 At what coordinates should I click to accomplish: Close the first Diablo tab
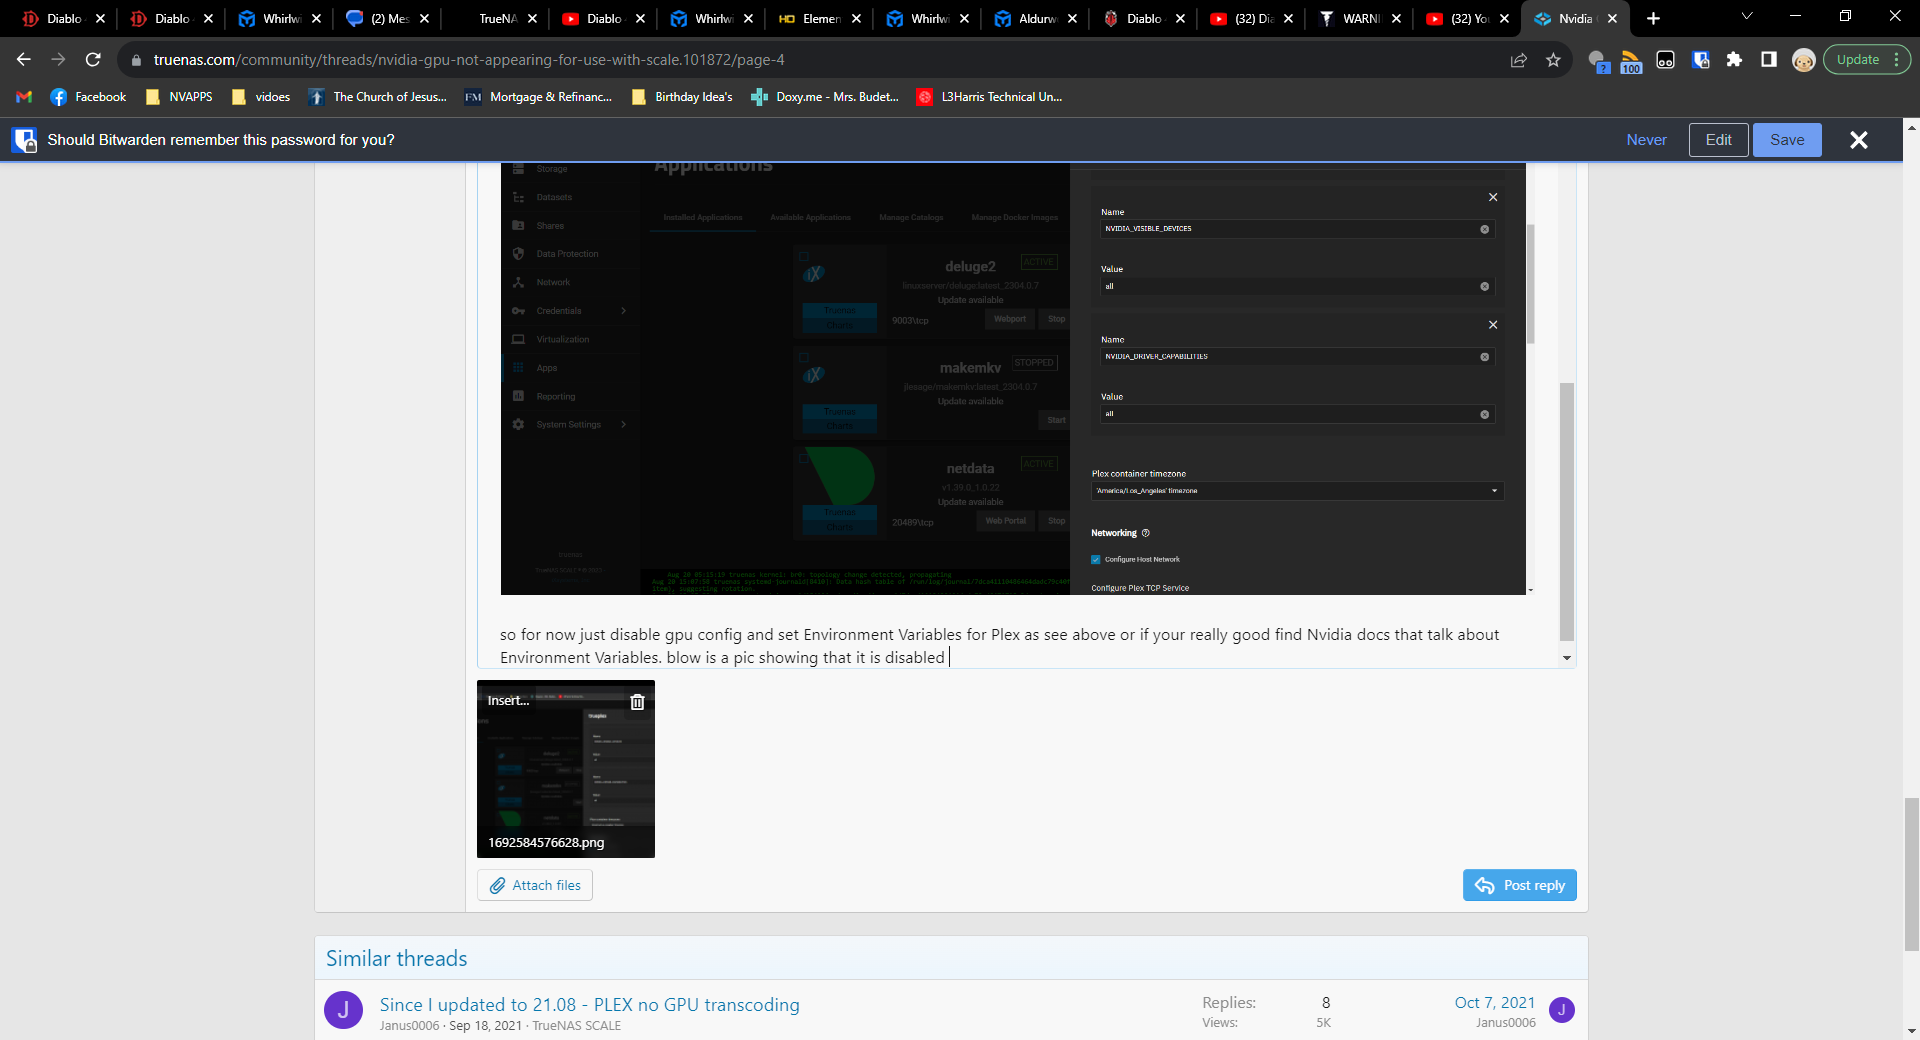(100, 18)
